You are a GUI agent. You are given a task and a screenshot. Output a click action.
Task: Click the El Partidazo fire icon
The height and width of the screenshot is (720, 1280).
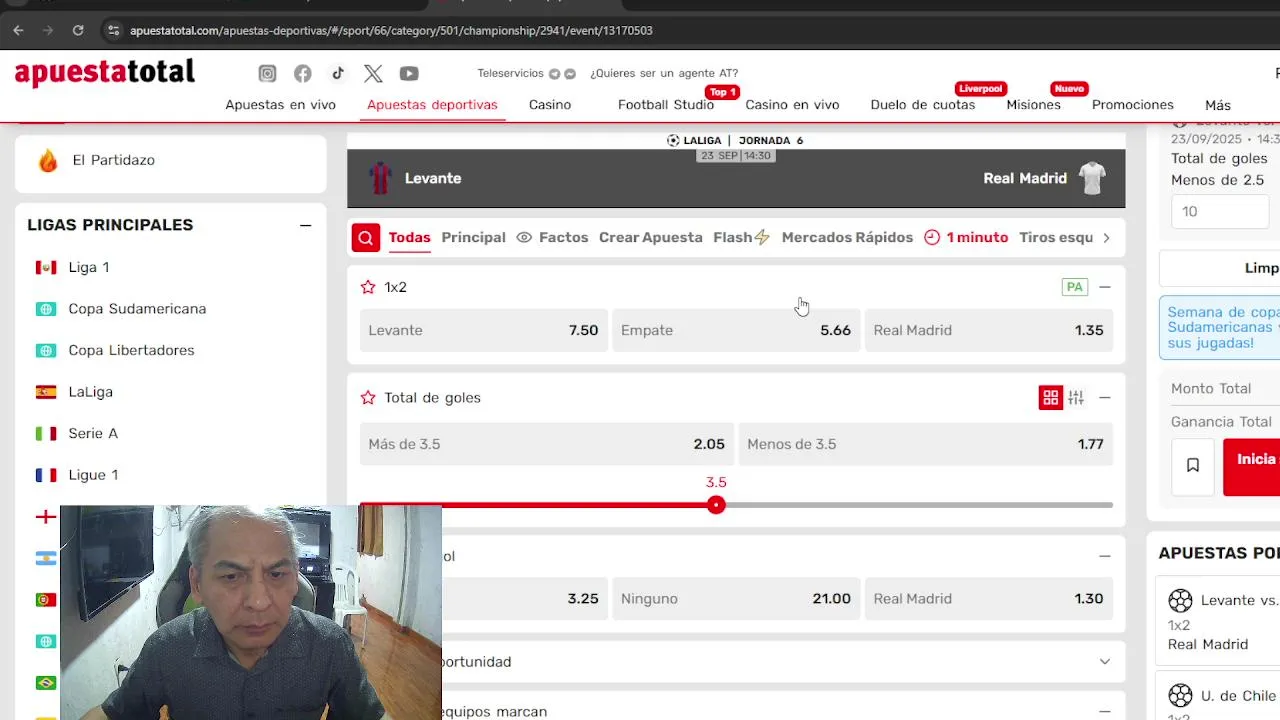[x=48, y=160]
